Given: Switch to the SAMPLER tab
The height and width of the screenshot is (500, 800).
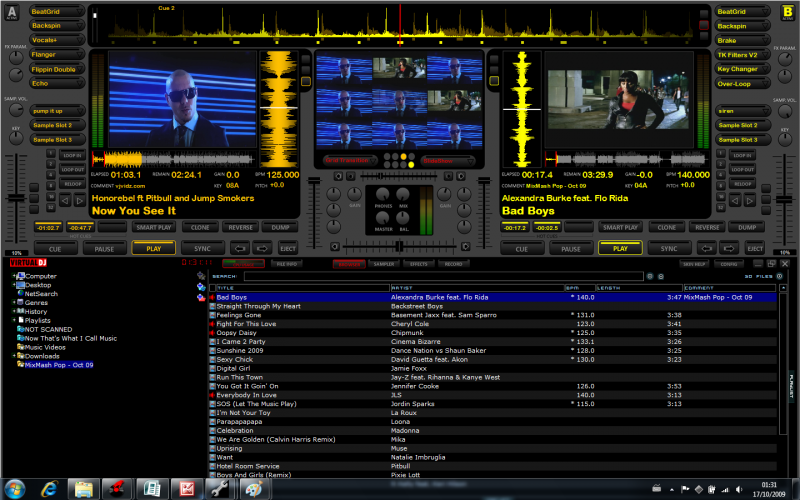Looking at the screenshot, I should point(384,264).
